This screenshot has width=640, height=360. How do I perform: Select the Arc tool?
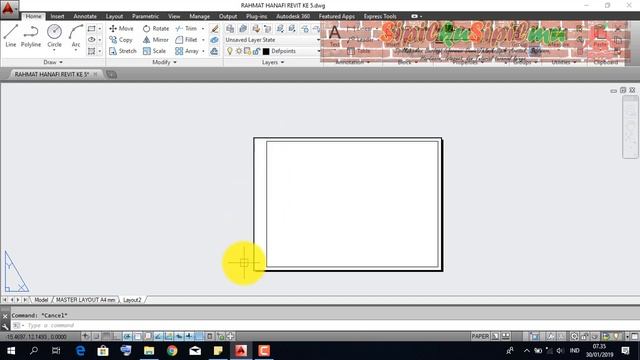76,36
